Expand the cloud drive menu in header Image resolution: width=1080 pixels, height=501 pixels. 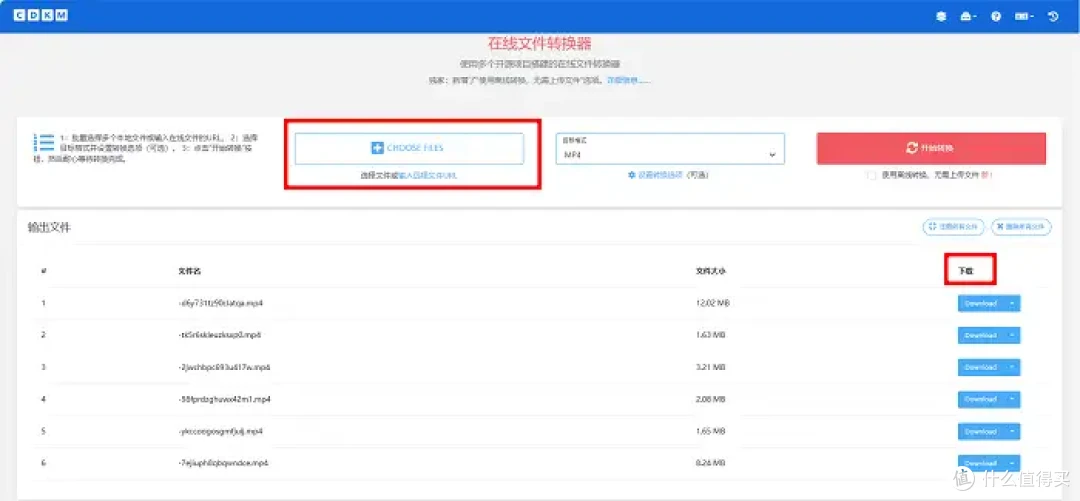(x=968, y=17)
